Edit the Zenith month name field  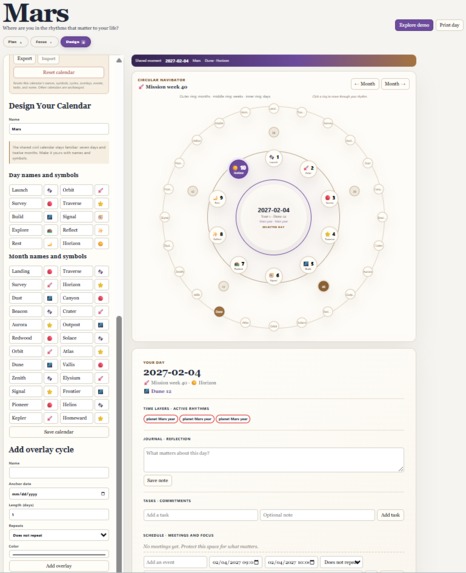pos(25,378)
